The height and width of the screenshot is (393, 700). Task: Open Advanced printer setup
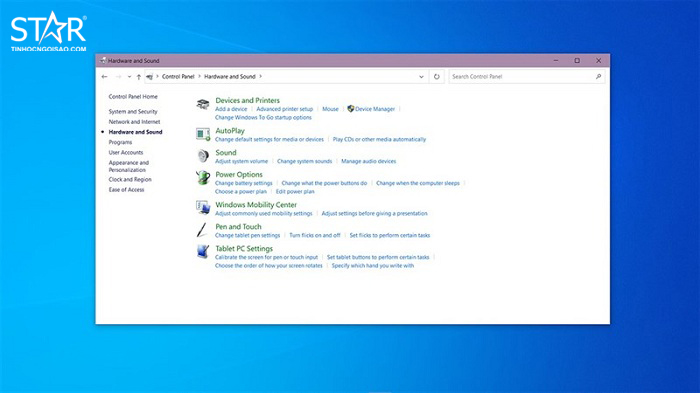(x=284, y=109)
